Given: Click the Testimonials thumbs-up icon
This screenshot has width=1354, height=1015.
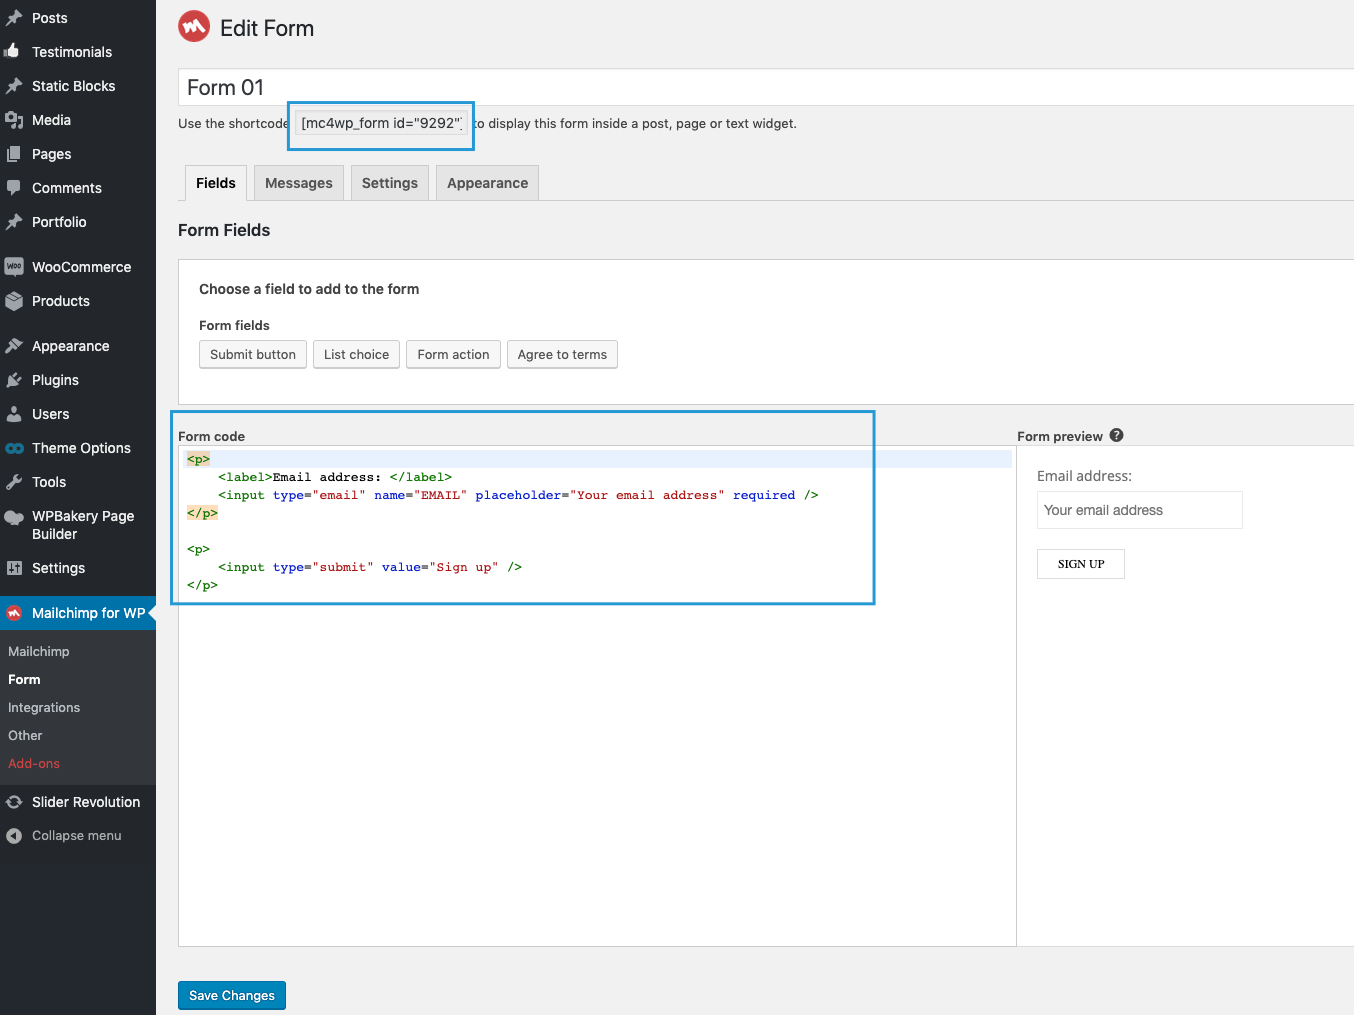Looking at the screenshot, I should point(12,50).
